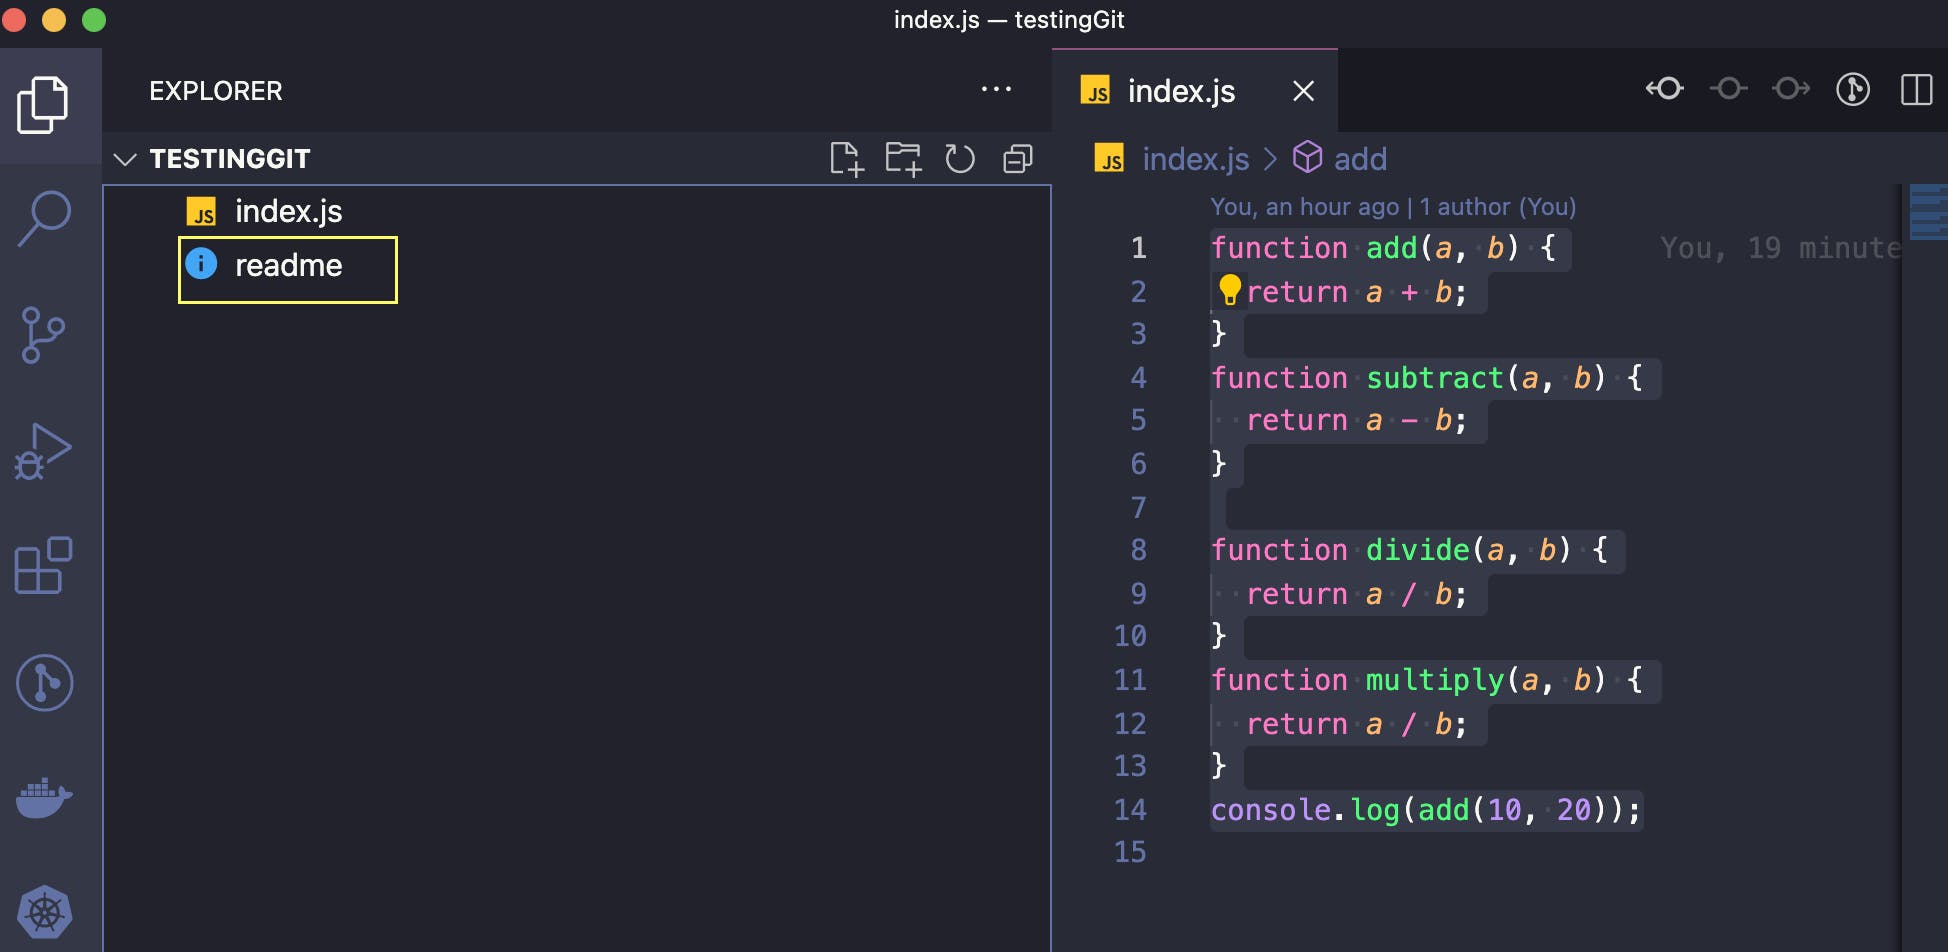Open the Explorer view in activity bar
The image size is (1948, 952).
[43, 104]
